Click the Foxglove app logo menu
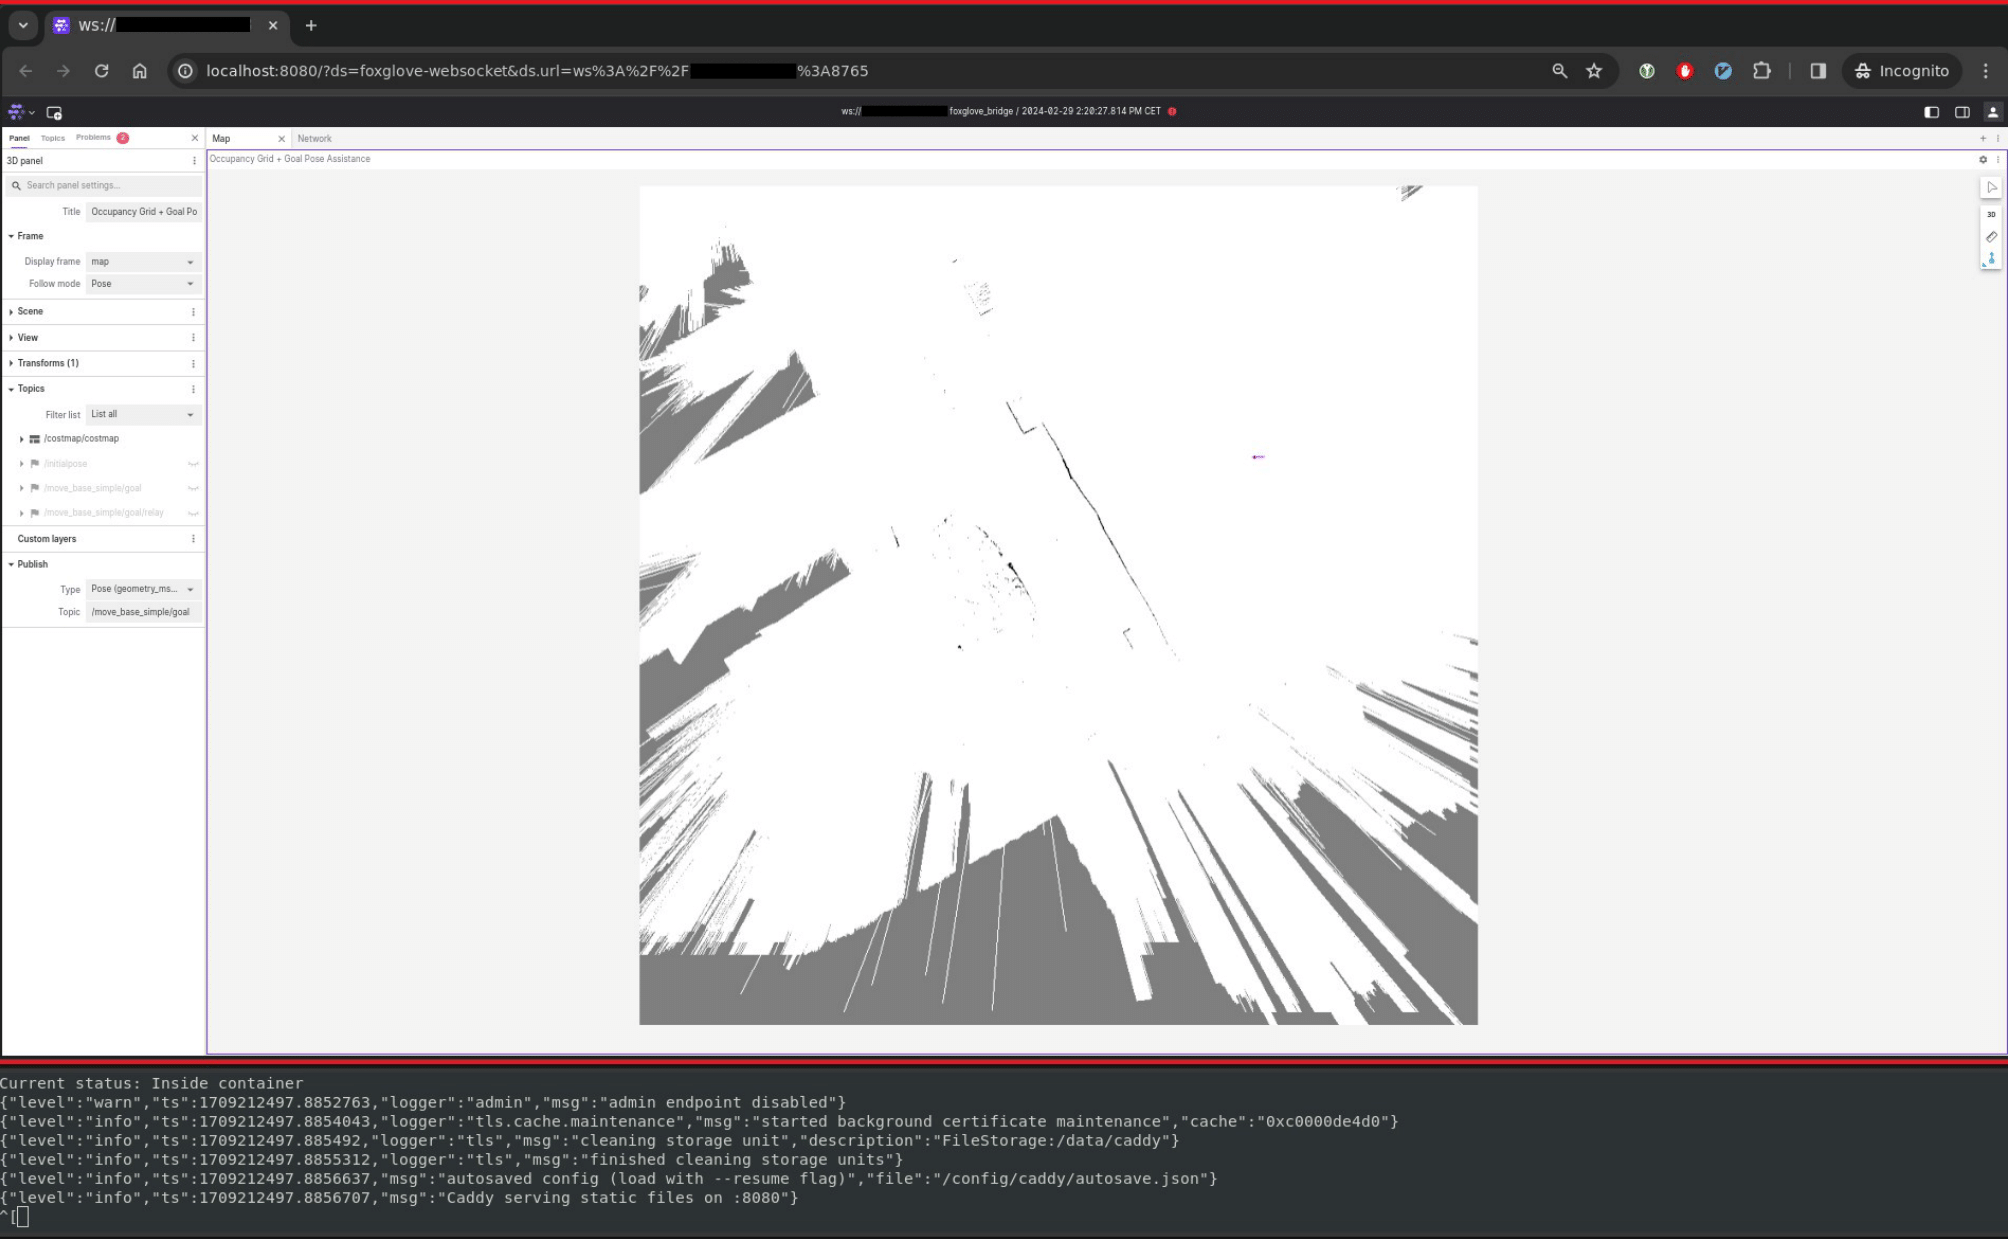2008x1239 pixels. click(x=17, y=112)
